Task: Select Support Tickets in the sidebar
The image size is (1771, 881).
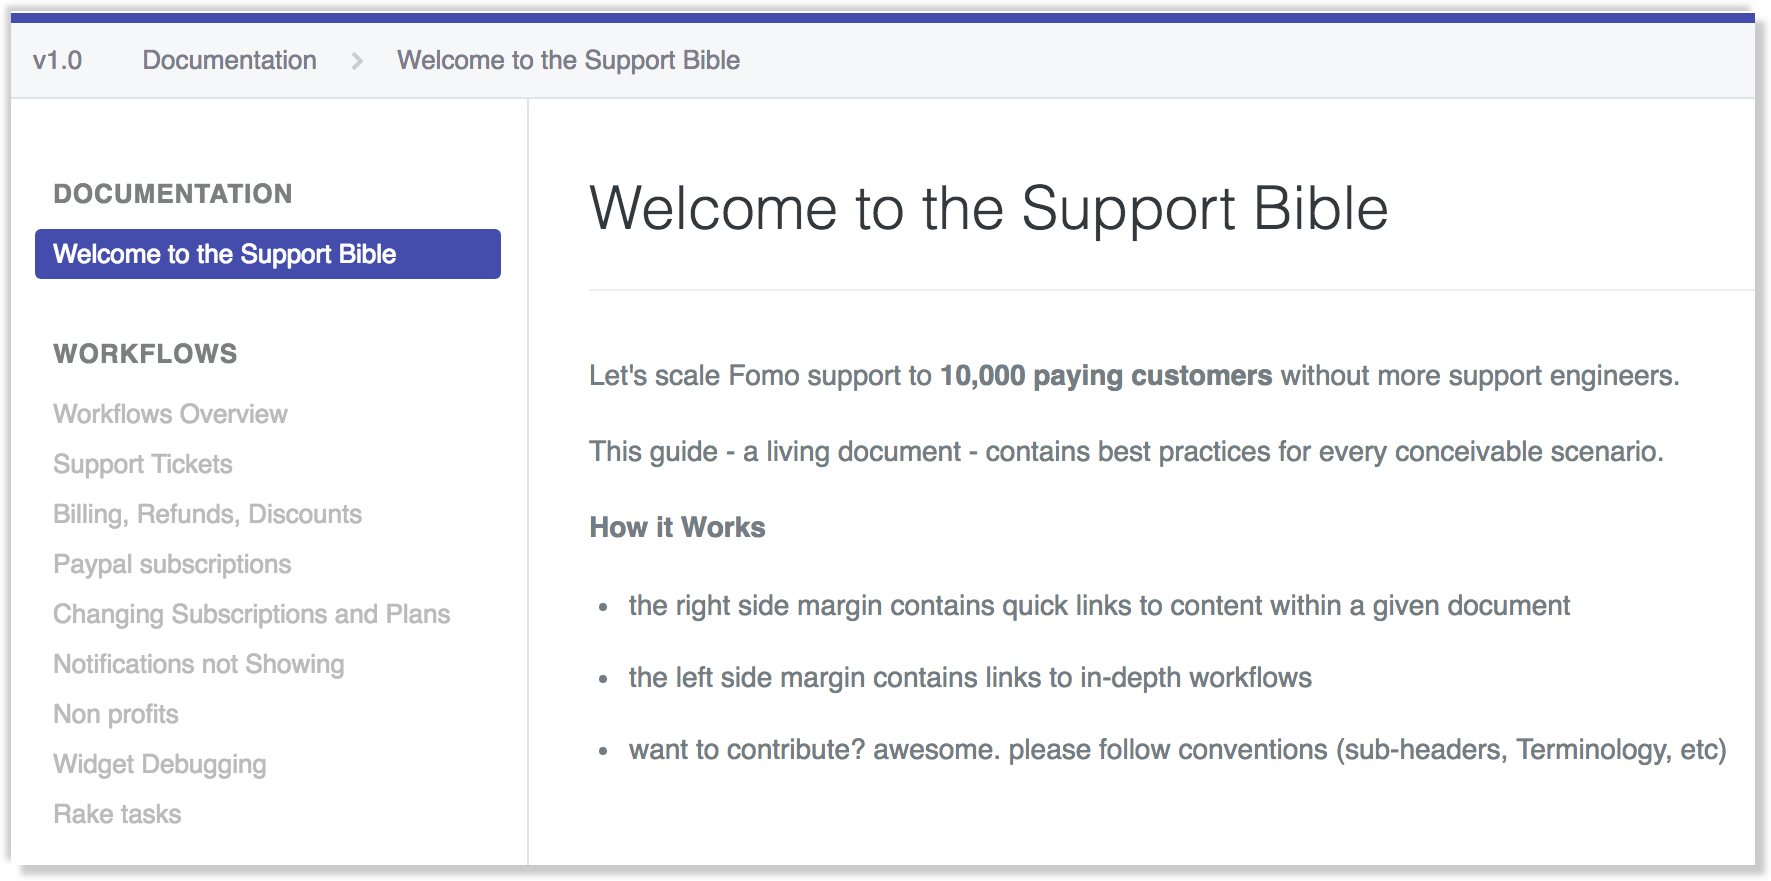Action: [142, 464]
